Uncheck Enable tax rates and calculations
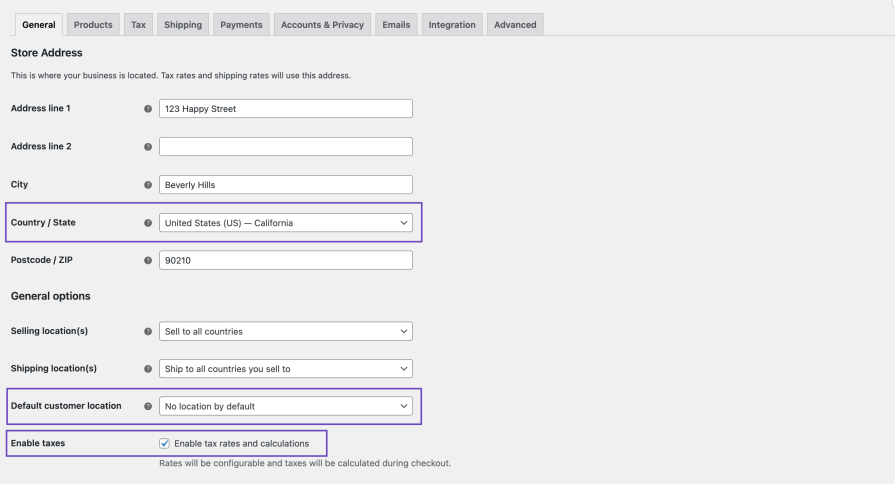The image size is (895, 484). pos(165,443)
